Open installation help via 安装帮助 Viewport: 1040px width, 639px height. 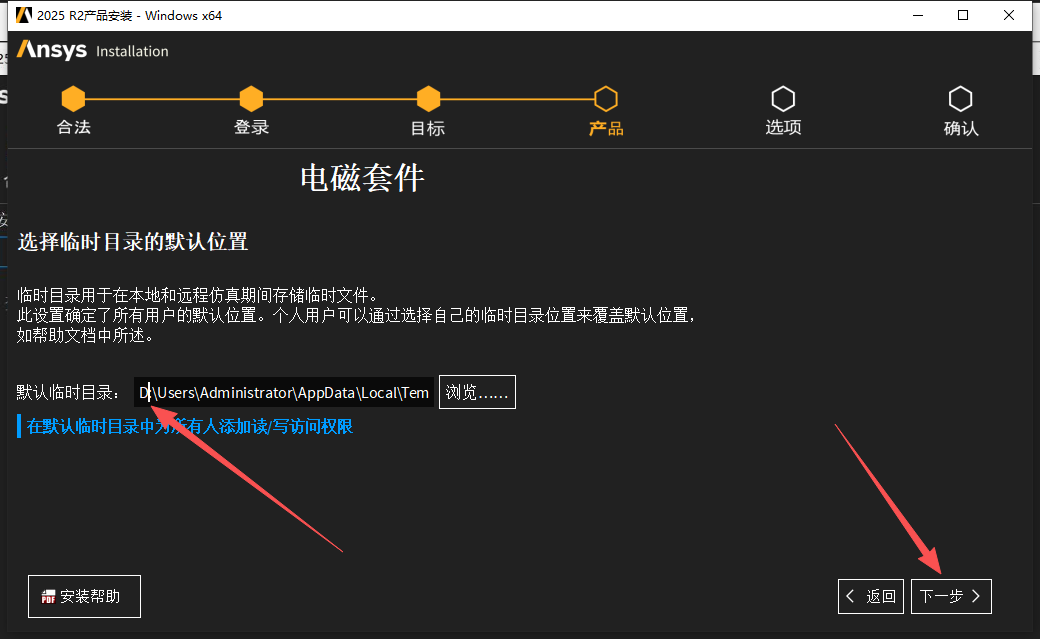pyautogui.click(x=84, y=596)
